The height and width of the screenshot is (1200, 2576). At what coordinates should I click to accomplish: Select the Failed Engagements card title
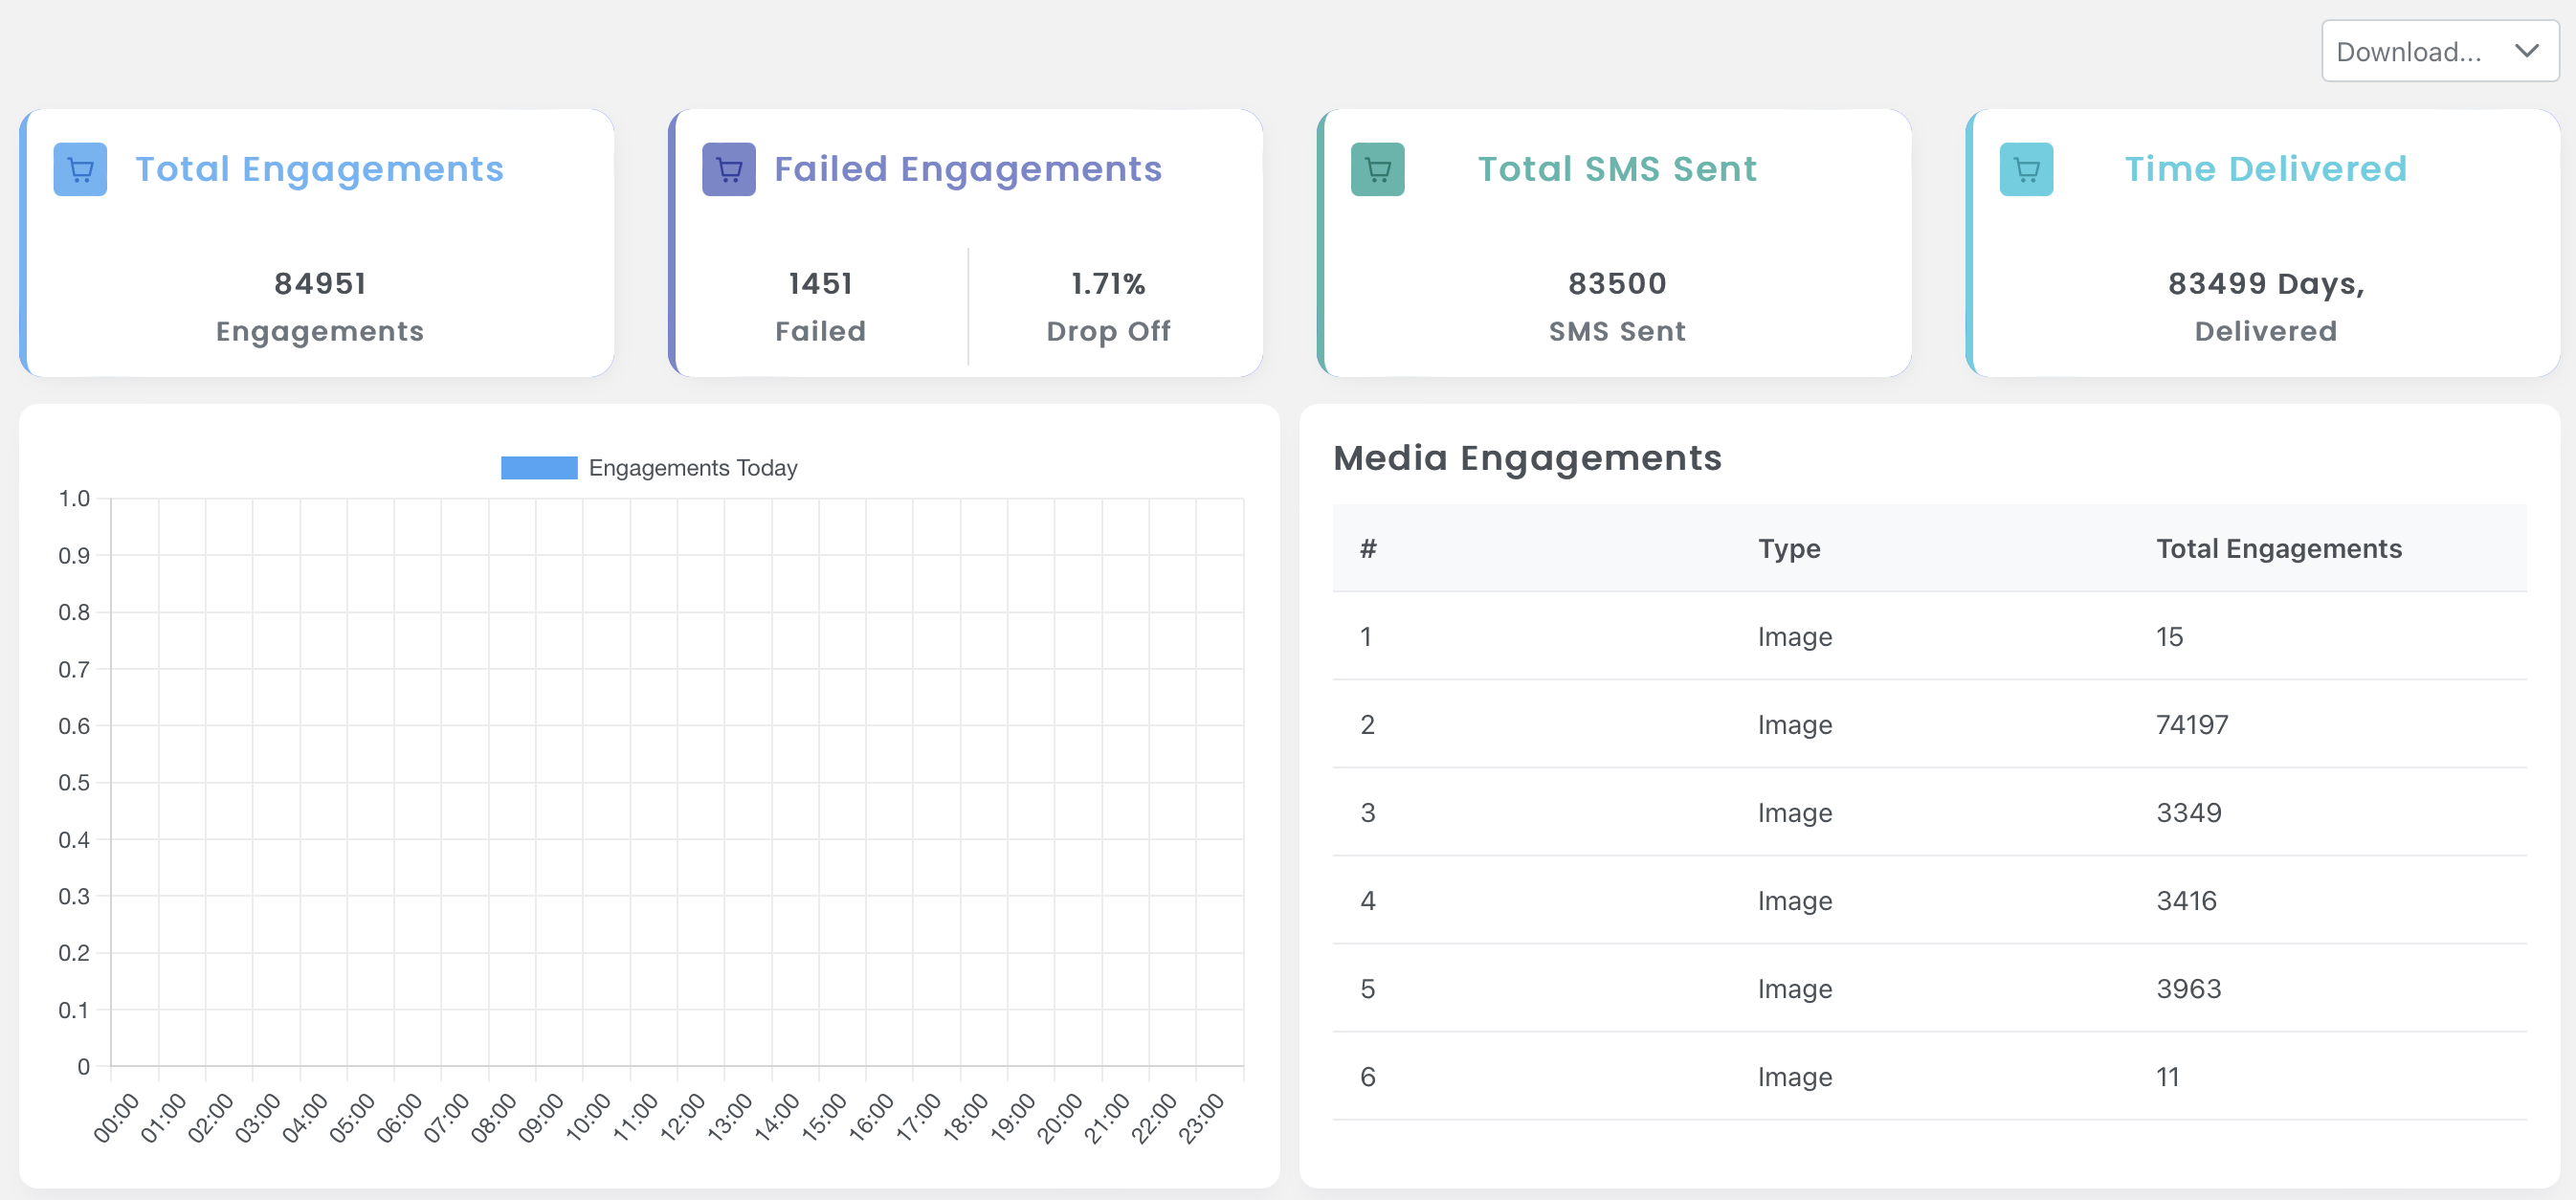pos(968,169)
